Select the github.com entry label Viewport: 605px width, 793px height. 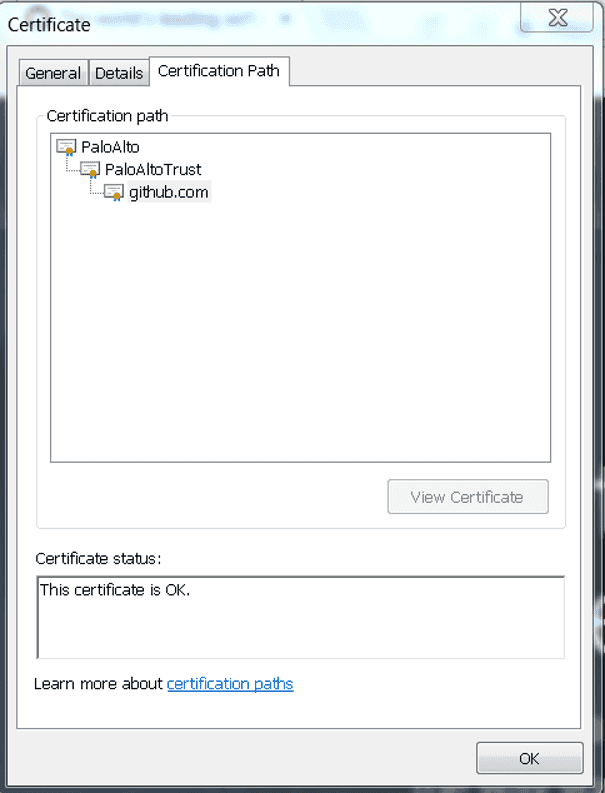coord(169,192)
